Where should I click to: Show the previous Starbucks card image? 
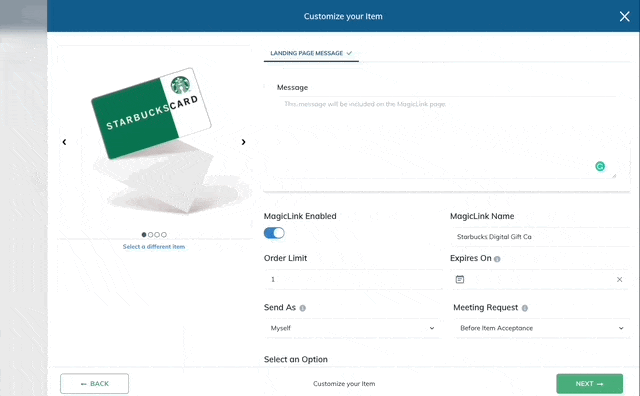coord(64,142)
